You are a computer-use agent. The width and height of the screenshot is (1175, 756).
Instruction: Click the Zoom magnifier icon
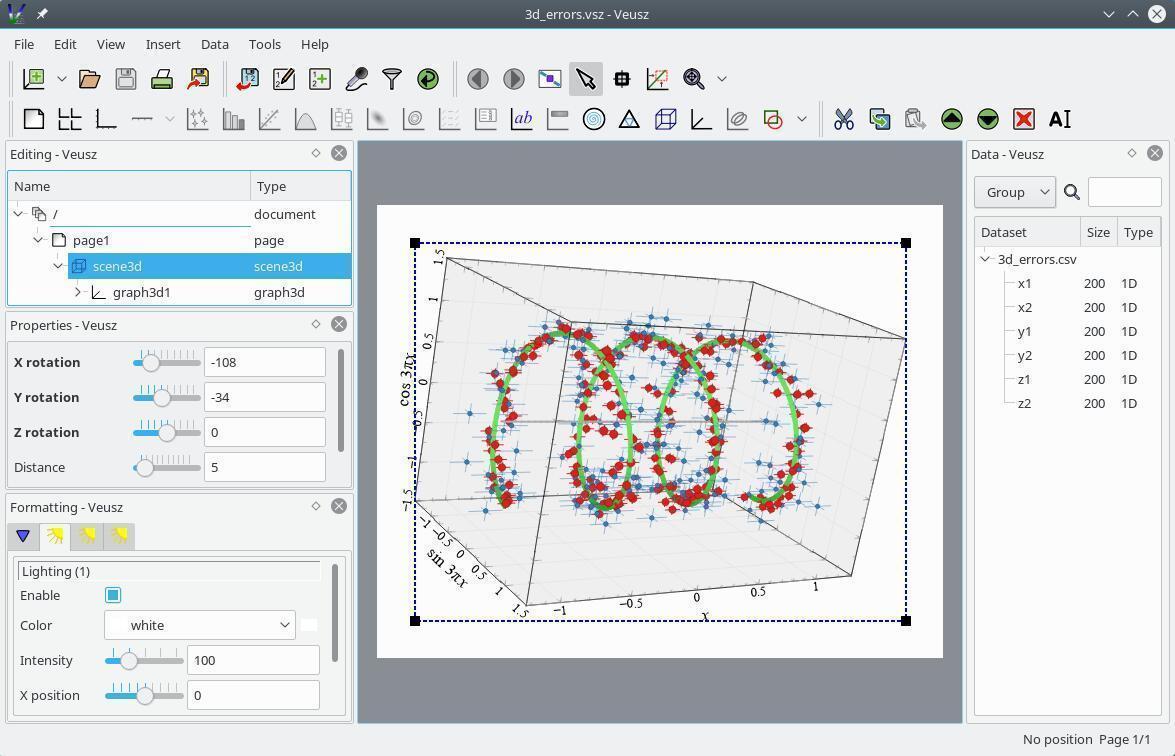point(694,79)
